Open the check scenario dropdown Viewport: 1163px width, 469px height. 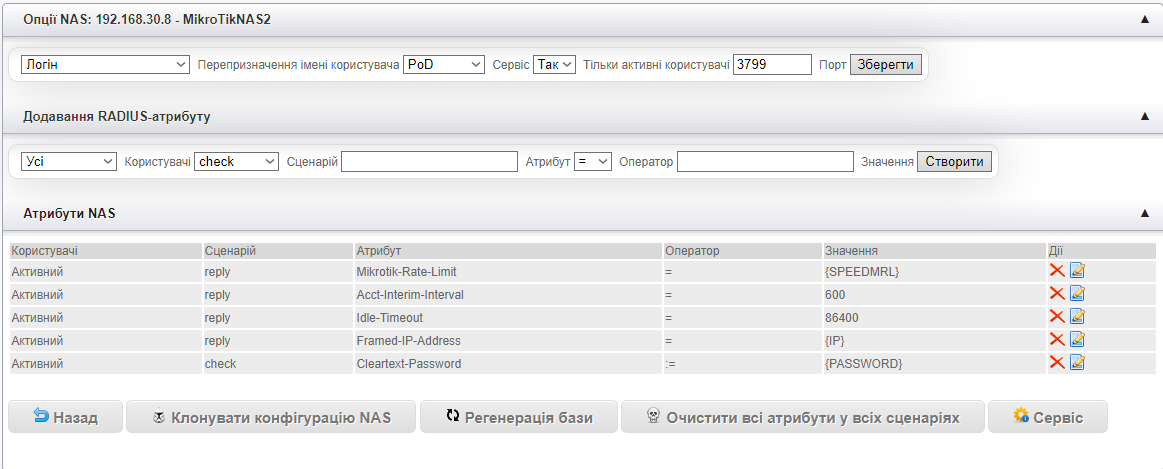(236, 161)
